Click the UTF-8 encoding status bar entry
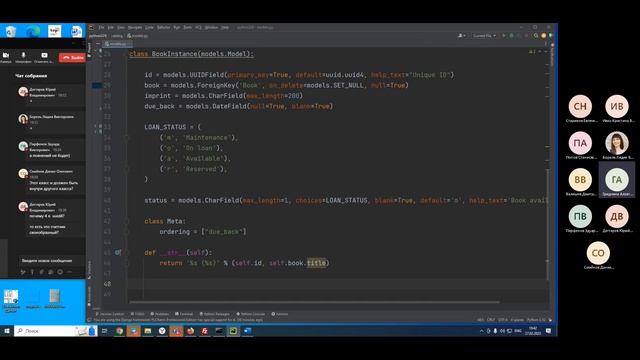 502,320
